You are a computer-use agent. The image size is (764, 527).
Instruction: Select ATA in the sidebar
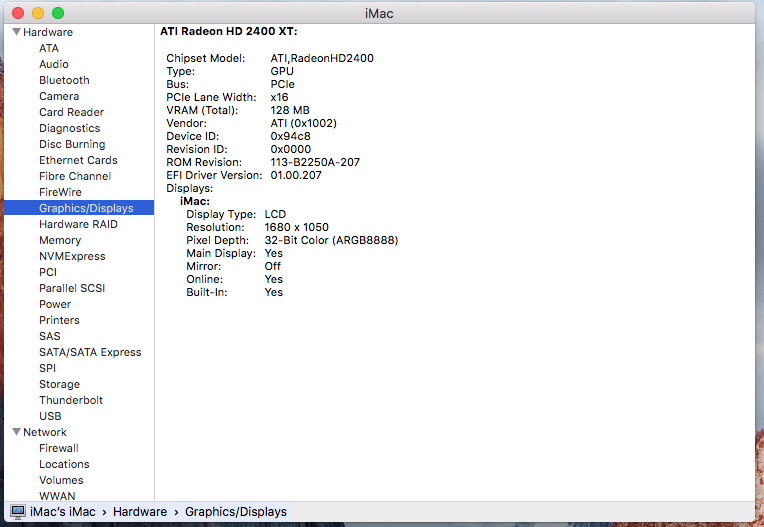click(x=49, y=48)
